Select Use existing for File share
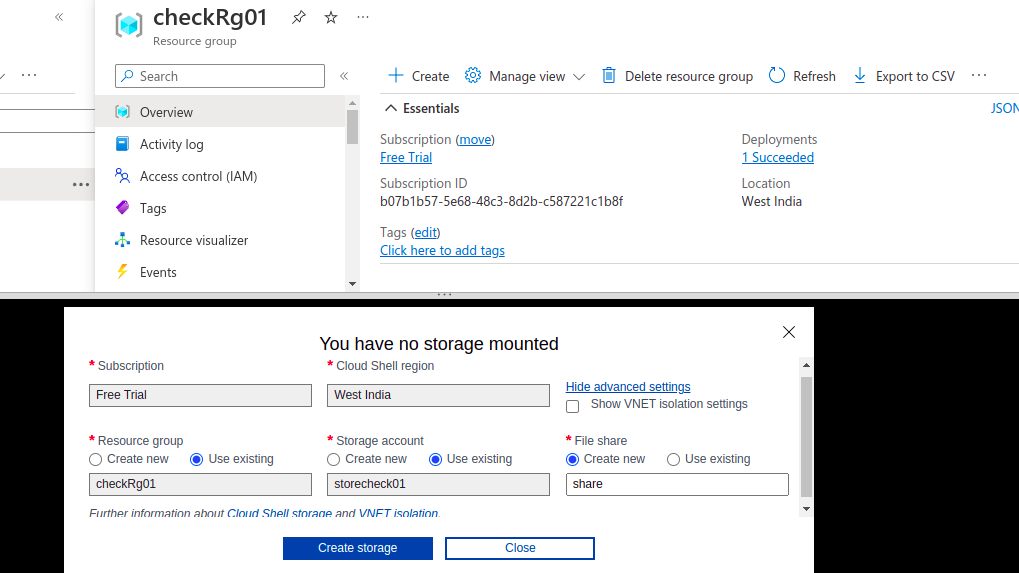Image resolution: width=1019 pixels, height=573 pixels. pos(673,459)
